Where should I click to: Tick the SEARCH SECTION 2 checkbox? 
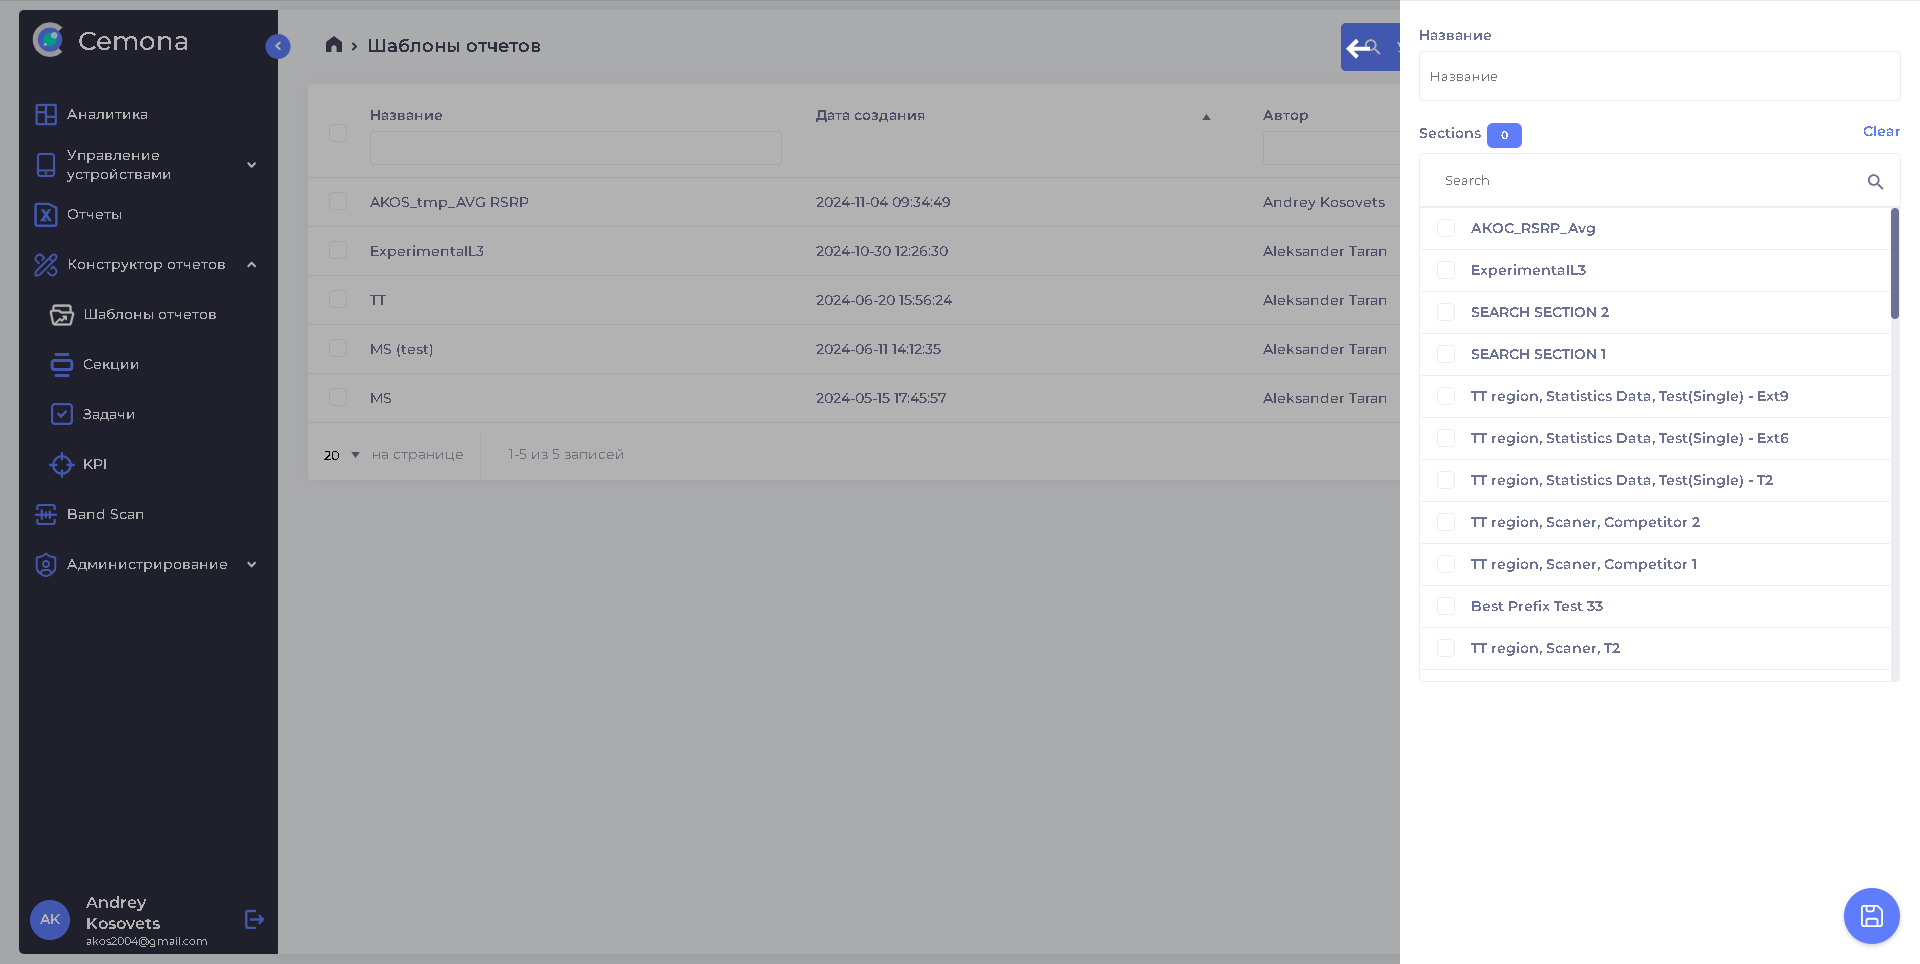[1445, 312]
